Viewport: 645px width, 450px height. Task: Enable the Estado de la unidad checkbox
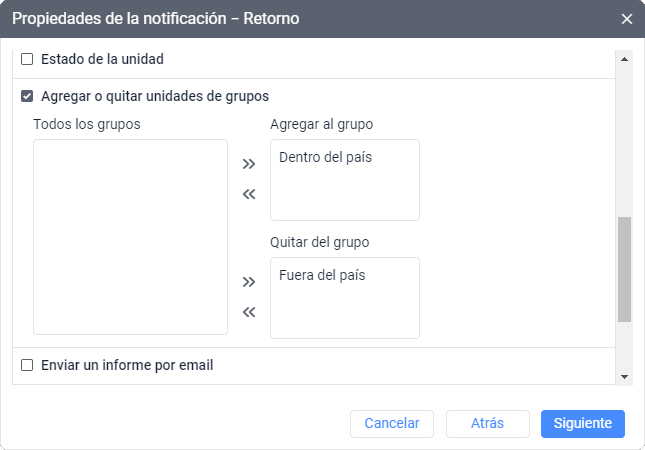pyautogui.click(x=27, y=59)
